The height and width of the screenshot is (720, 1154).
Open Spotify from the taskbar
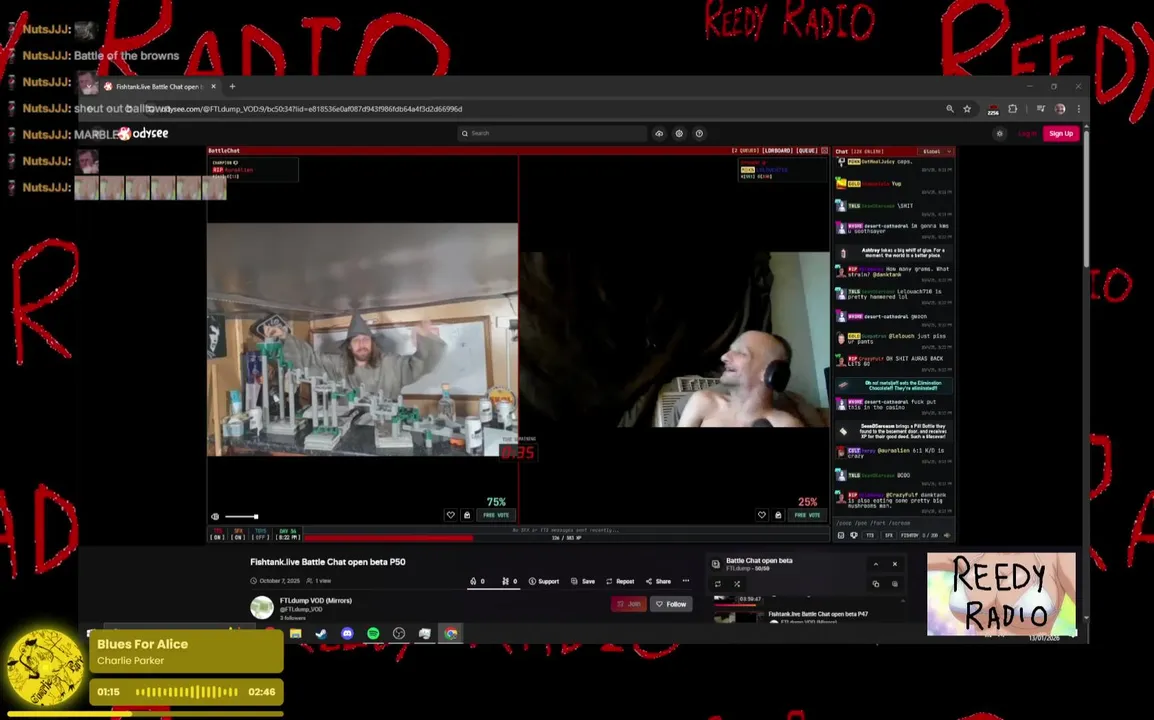(x=373, y=633)
